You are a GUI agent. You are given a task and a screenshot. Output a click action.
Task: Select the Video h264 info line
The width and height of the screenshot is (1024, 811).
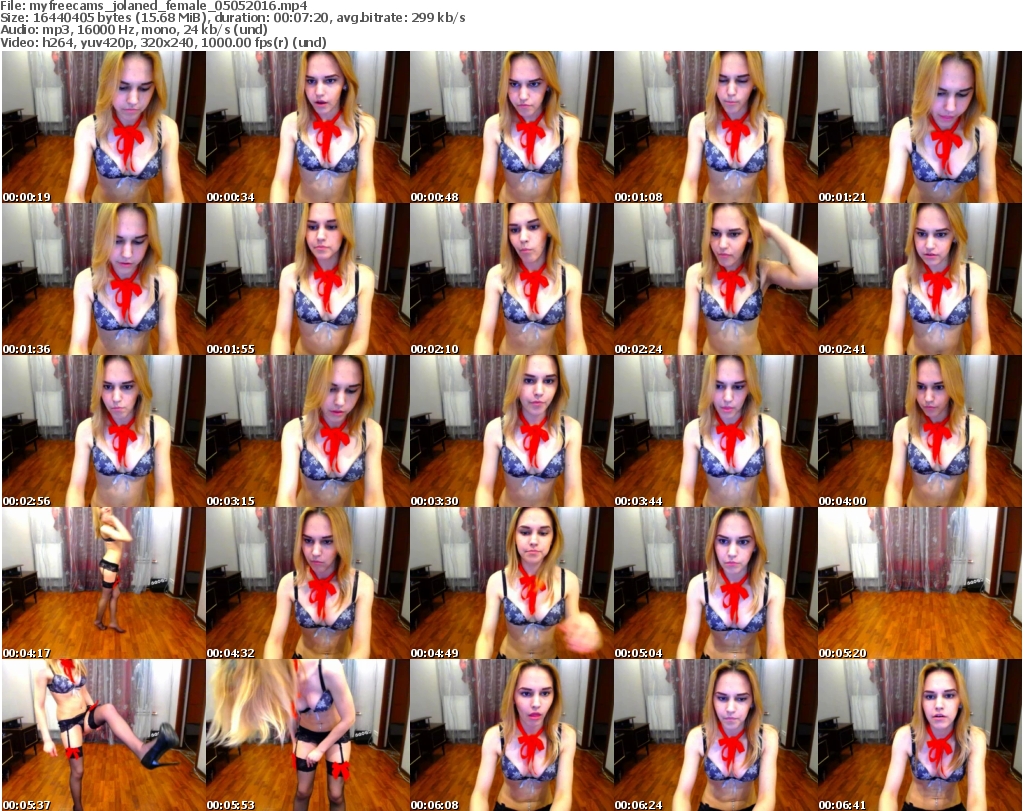pos(163,42)
